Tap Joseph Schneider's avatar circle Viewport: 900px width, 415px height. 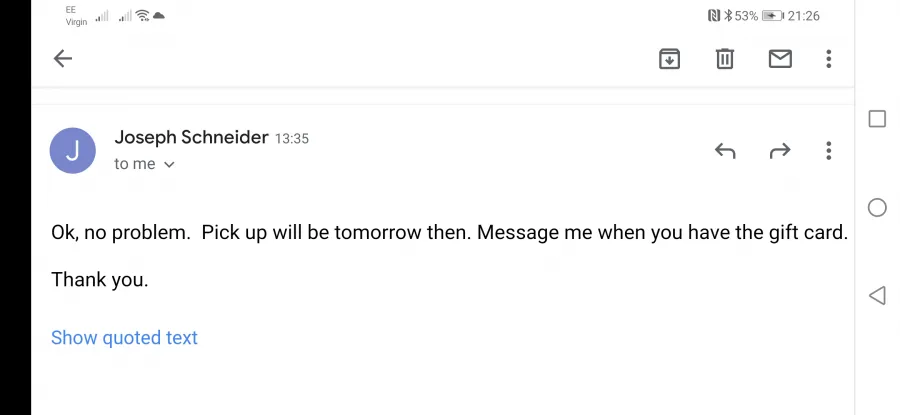click(x=73, y=150)
